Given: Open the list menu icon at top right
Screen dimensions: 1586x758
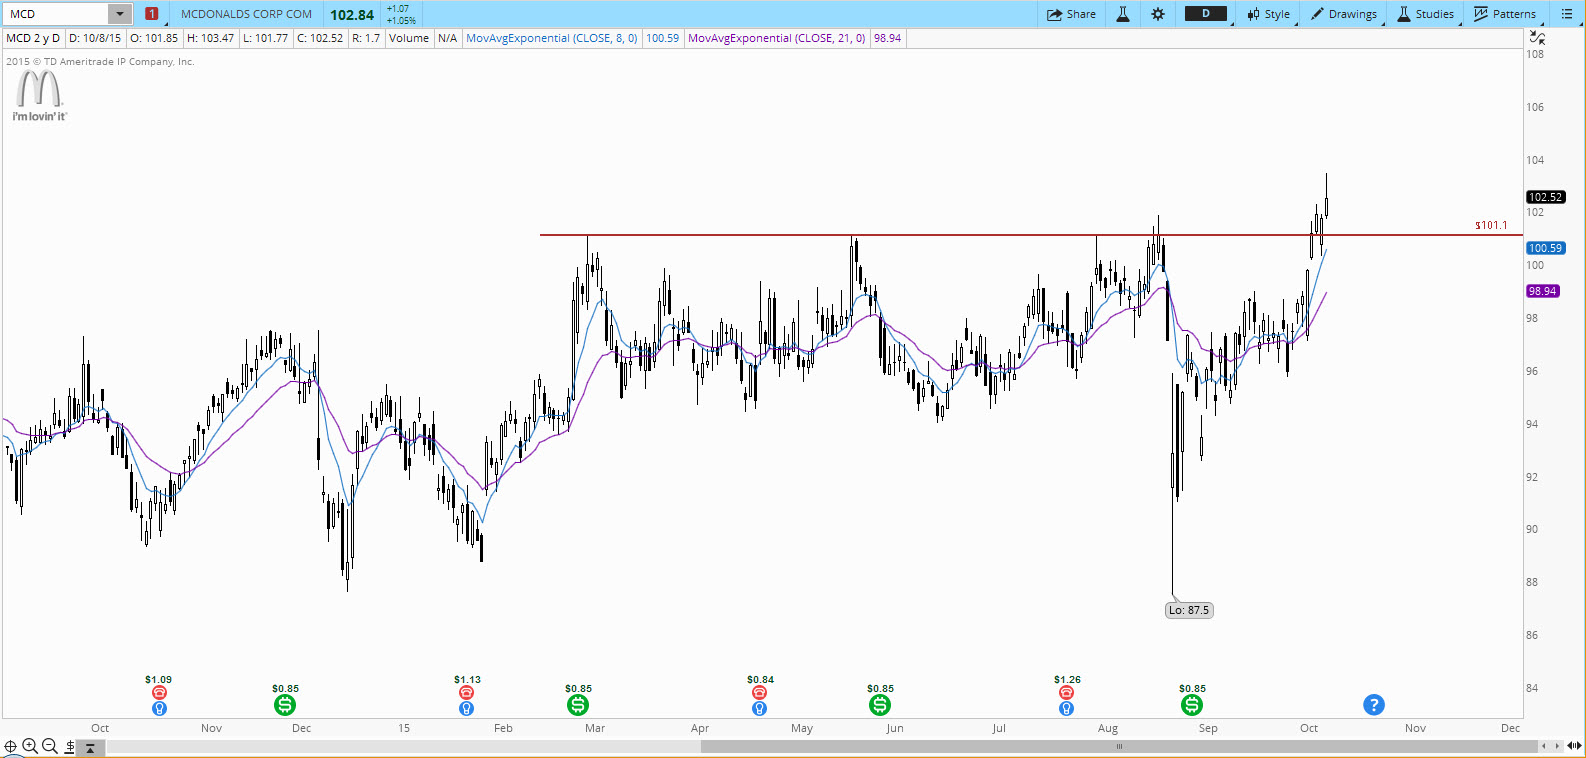Looking at the screenshot, I should coord(1567,14).
